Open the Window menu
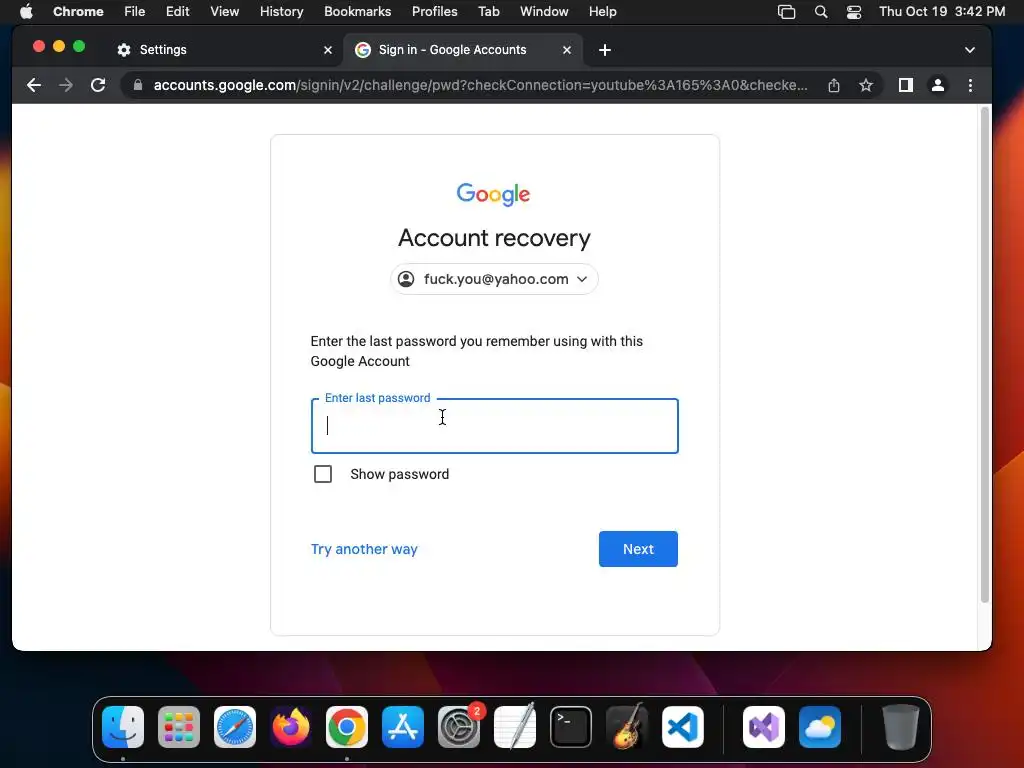 [x=544, y=12]
